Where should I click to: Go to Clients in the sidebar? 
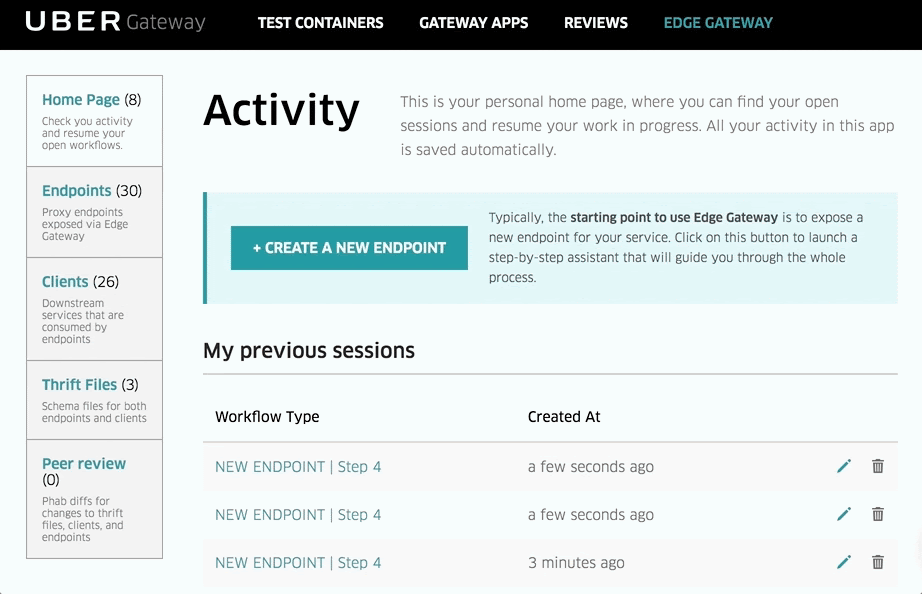[65, 282]
